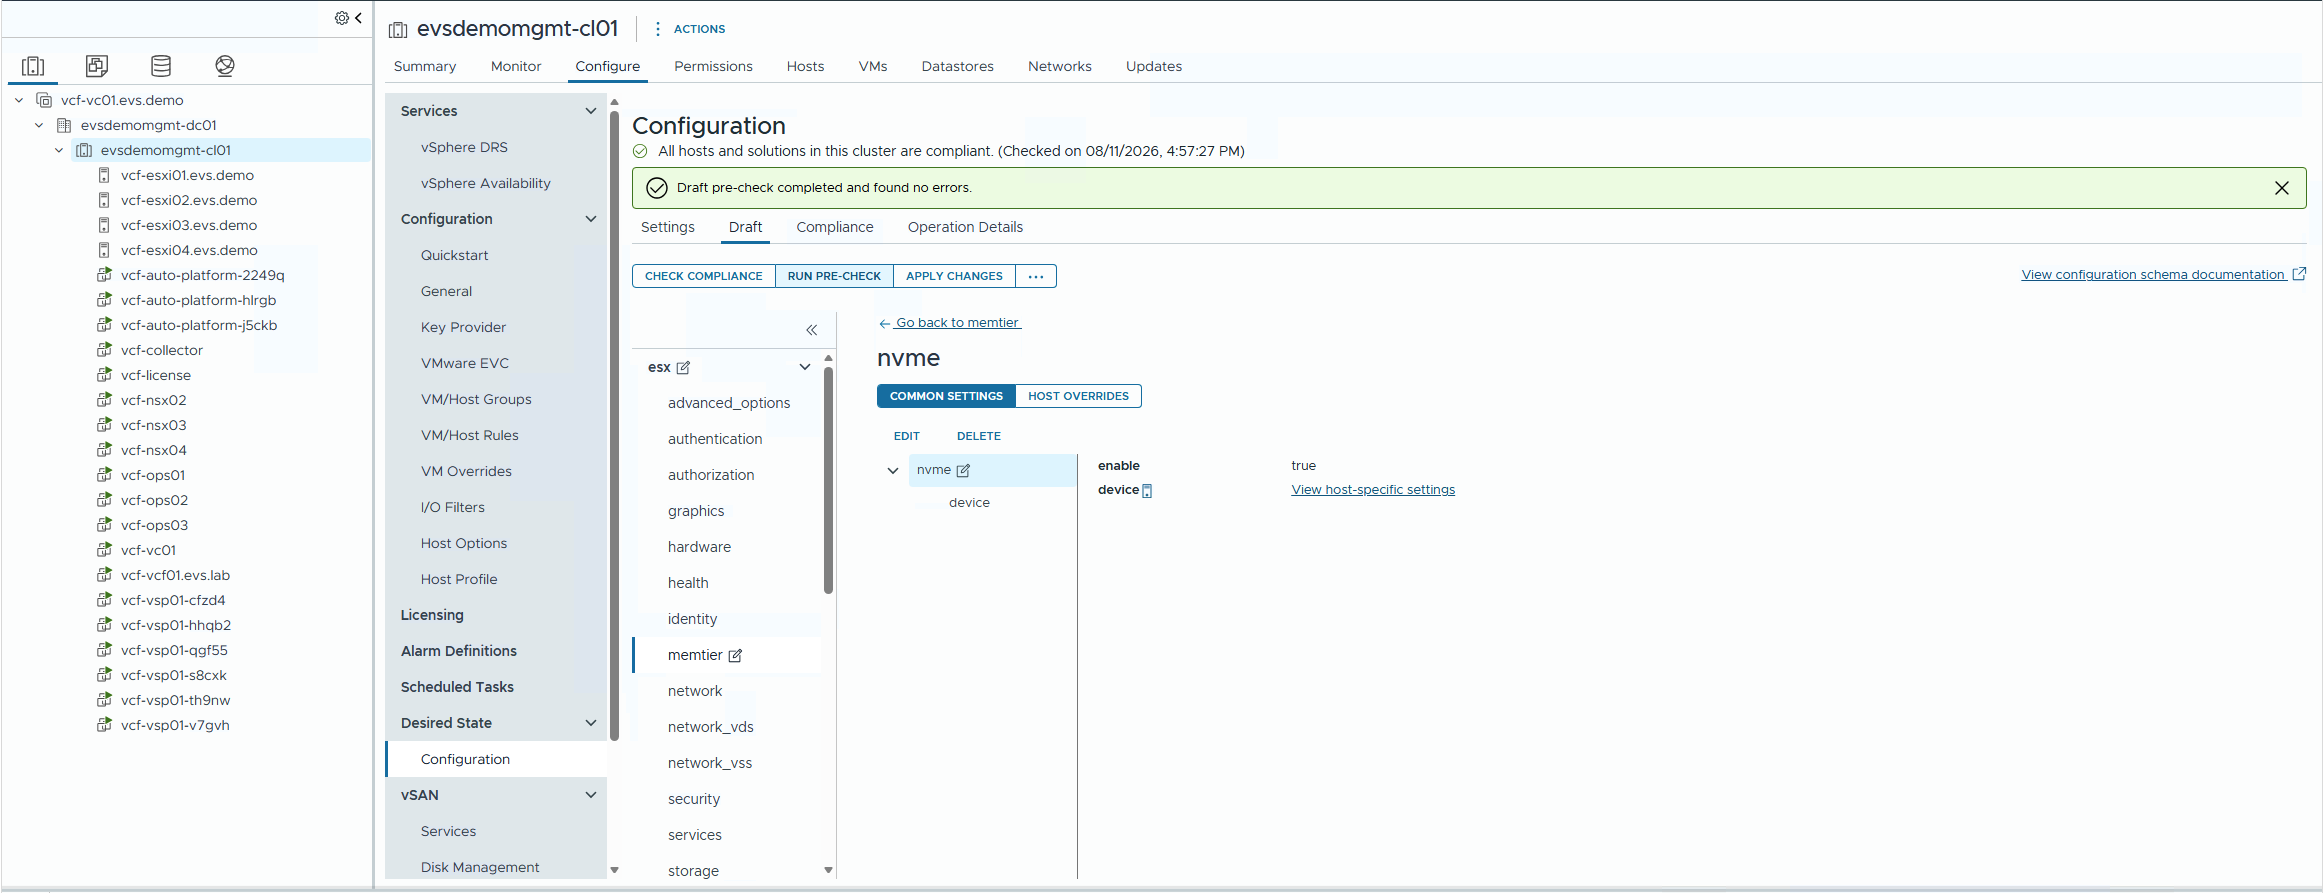Click the cluster icon beside evsdemomgmt-cl01 title
Viewport: 2324px width, 893px height.
coord(398,30)
